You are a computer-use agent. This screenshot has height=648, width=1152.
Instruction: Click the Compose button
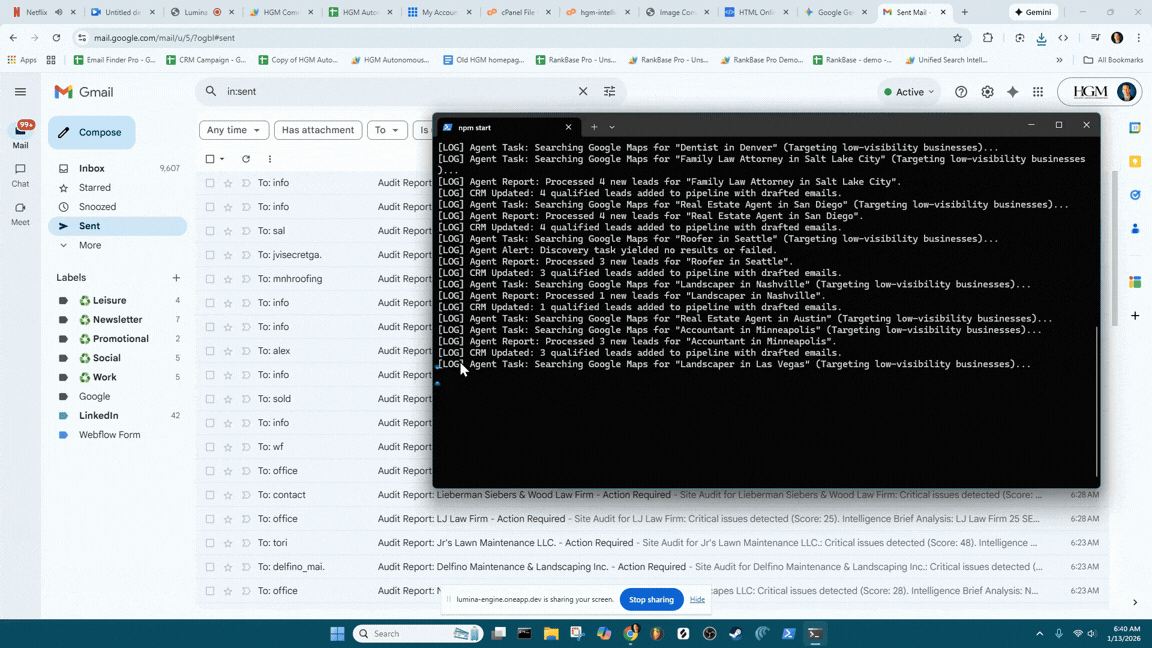91,132
